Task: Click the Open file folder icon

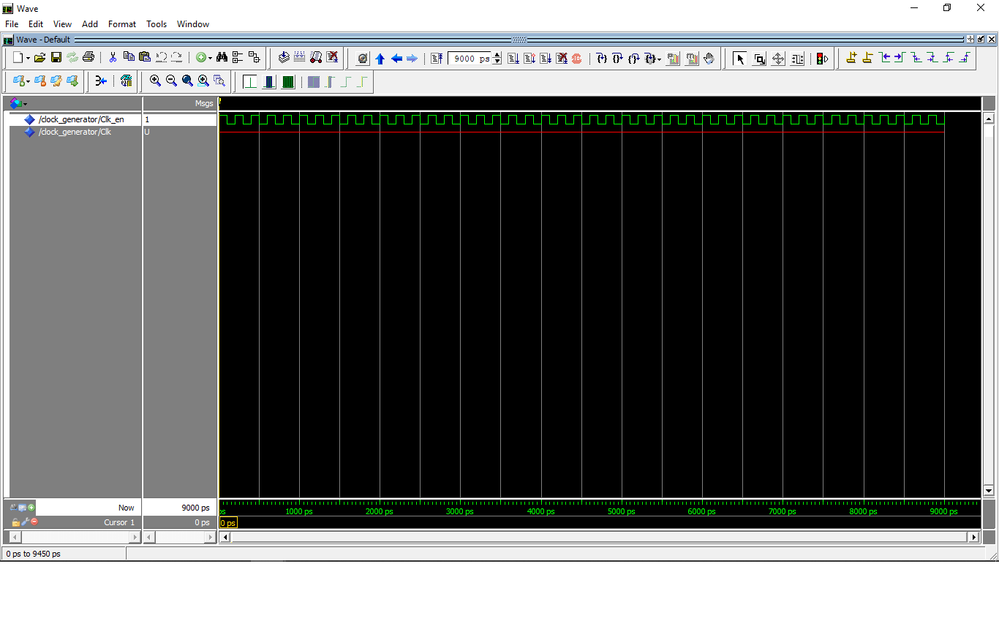Action: [x=40, y=58]
